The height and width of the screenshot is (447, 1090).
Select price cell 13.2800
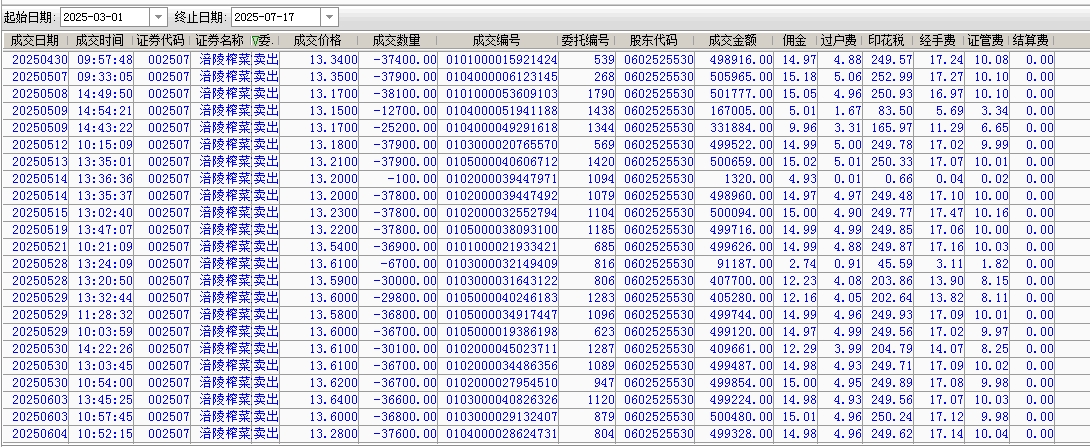pyautogui.click(x=334, y=433)
